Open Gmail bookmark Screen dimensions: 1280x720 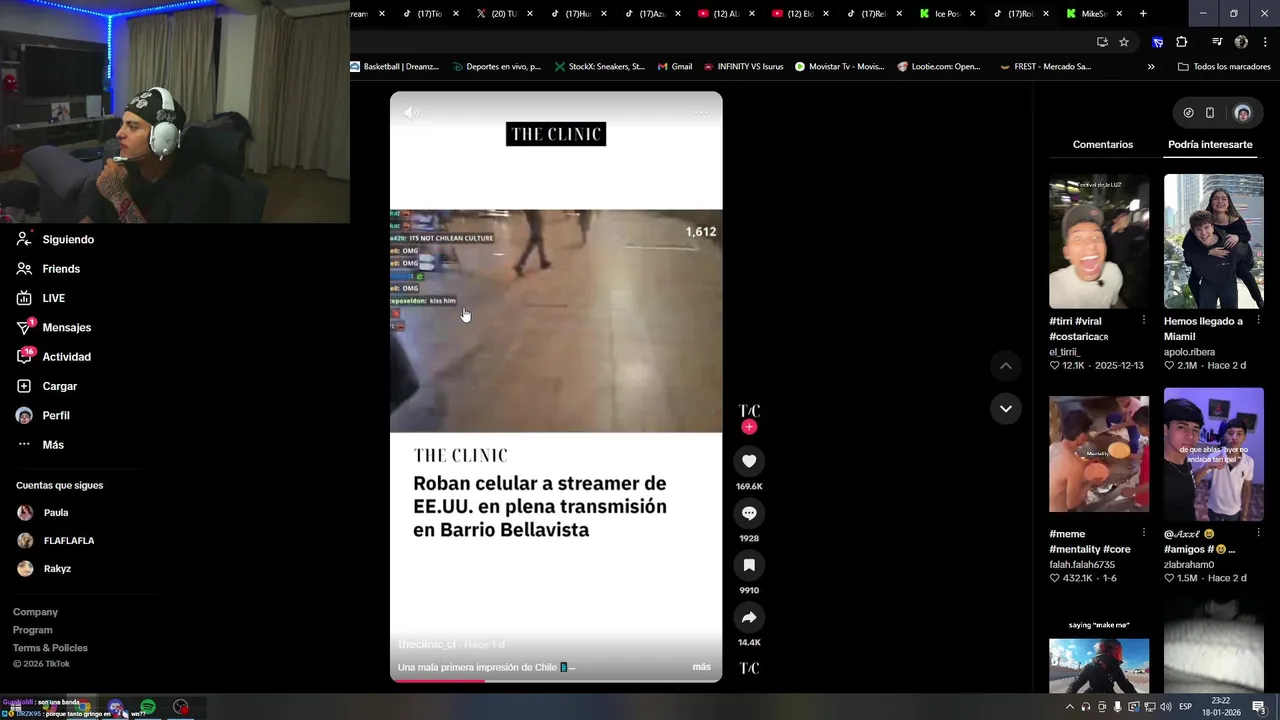(675, 67)
